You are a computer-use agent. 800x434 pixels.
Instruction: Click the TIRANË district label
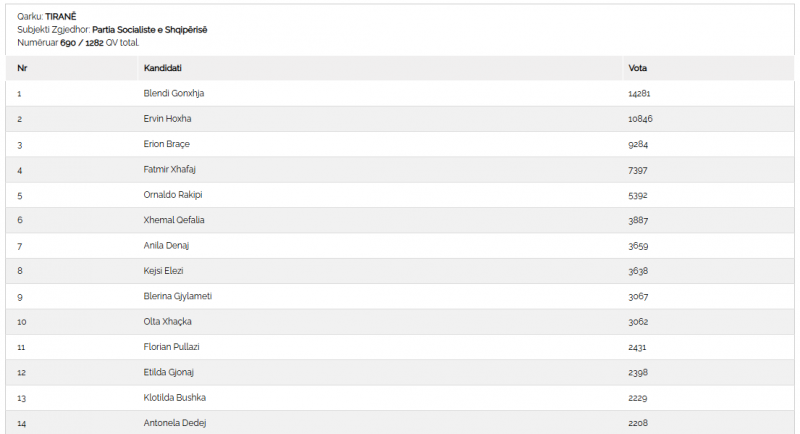[x=61, y=17]
